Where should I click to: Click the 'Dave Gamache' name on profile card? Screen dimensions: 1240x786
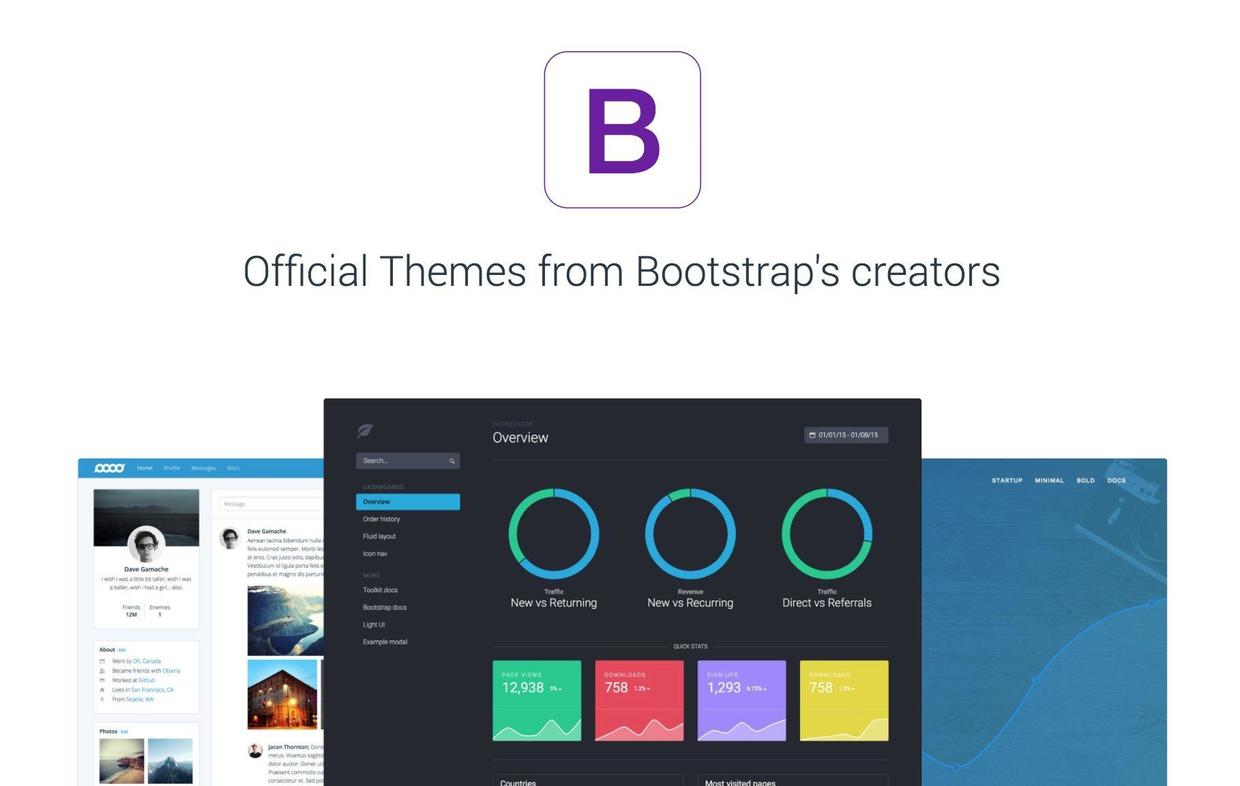click(x=146, y=569)
